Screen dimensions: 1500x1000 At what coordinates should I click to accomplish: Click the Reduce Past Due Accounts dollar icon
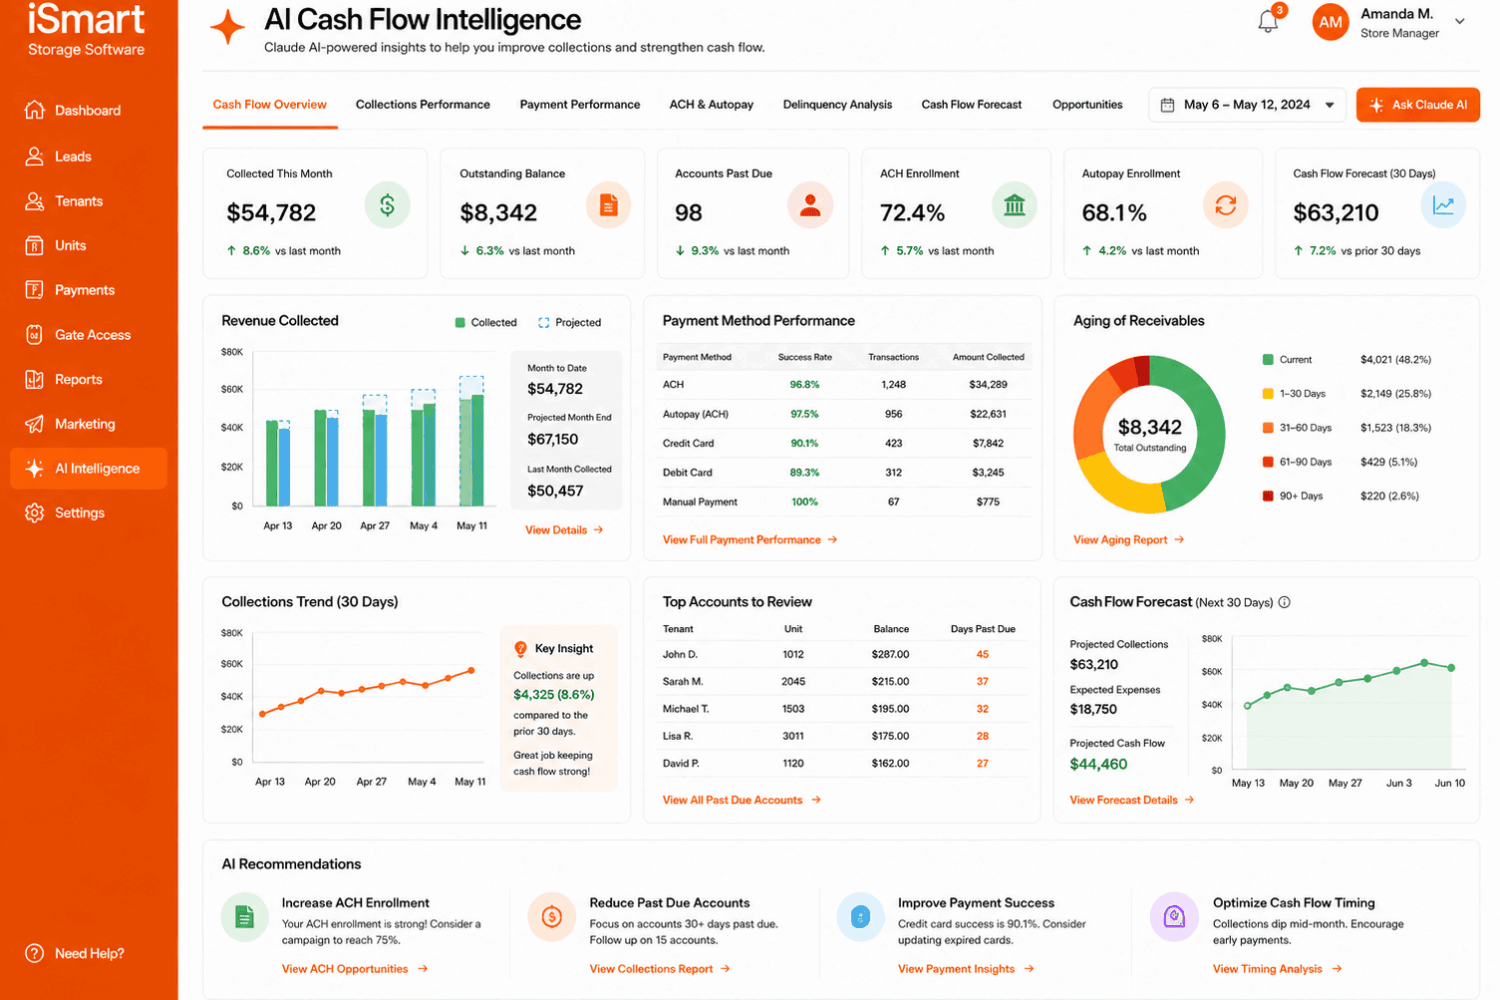click(x=552, y=917)
